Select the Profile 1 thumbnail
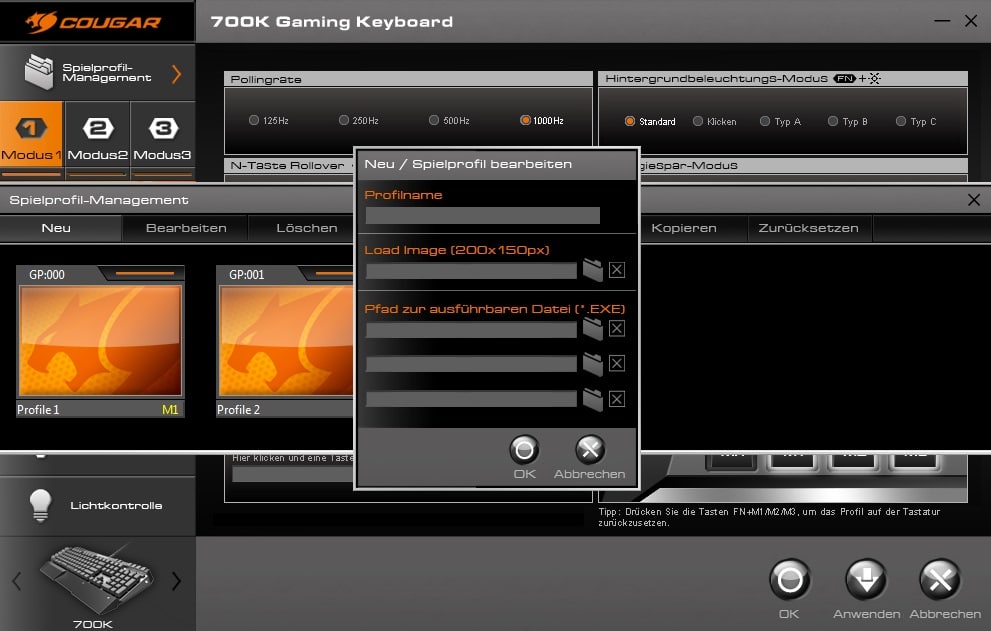This screenshot has width=991, height=631. [100, 340]
